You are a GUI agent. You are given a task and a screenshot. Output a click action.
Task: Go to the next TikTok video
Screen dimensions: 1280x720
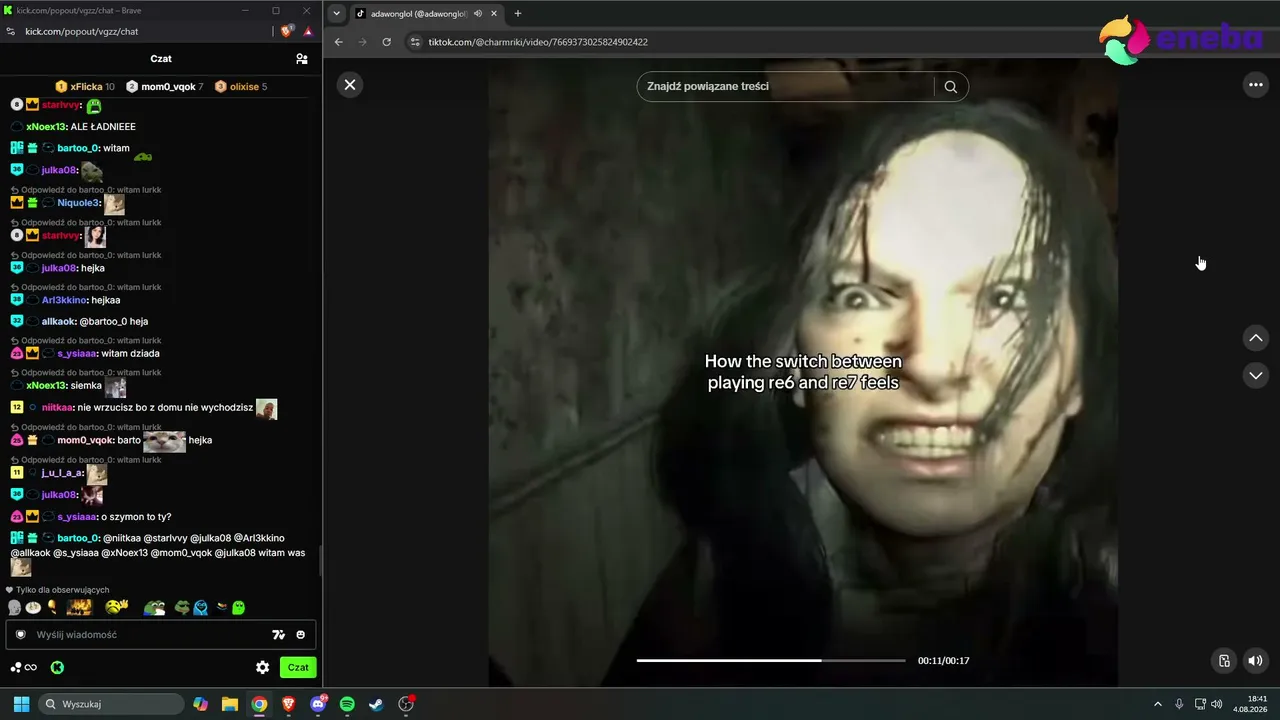click(x=1256, y=375)
